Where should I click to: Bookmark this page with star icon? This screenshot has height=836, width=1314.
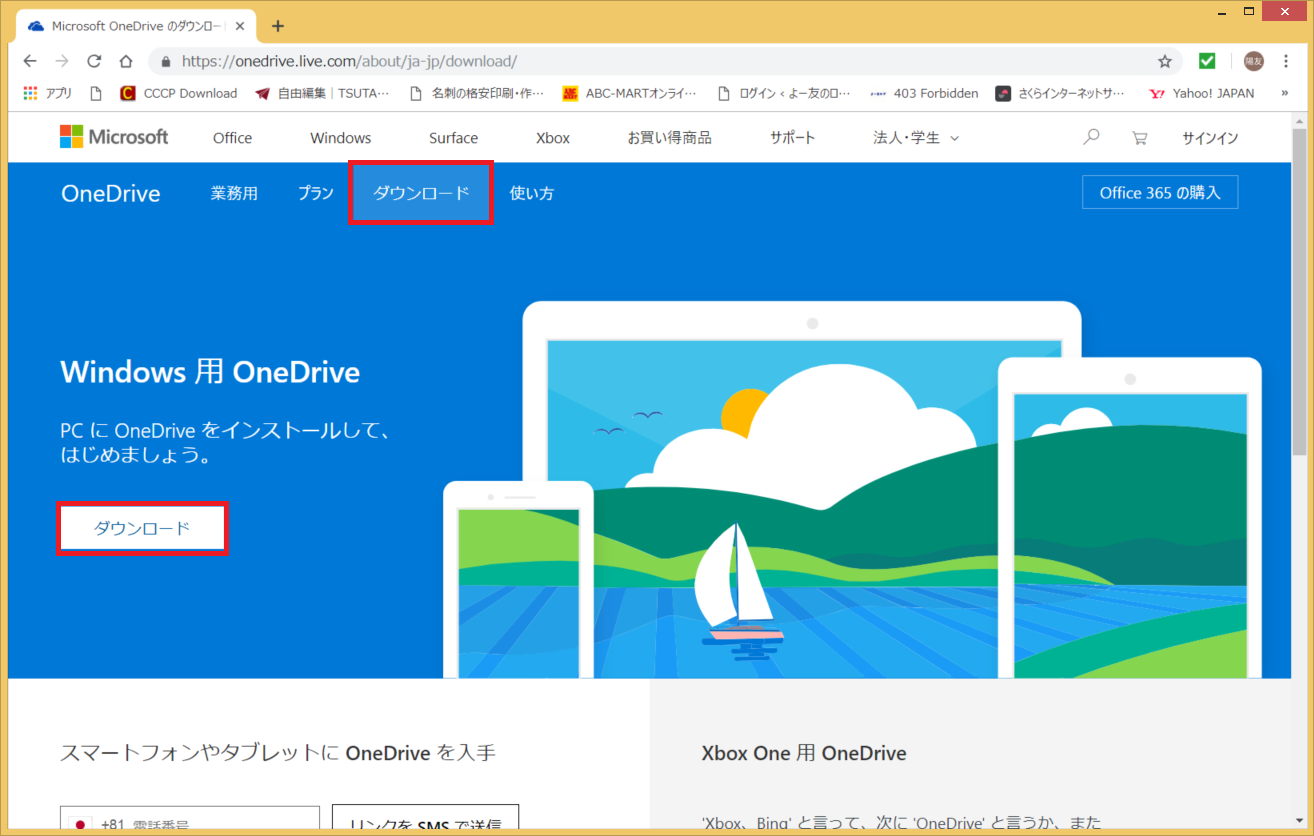tap(1165, 61)
